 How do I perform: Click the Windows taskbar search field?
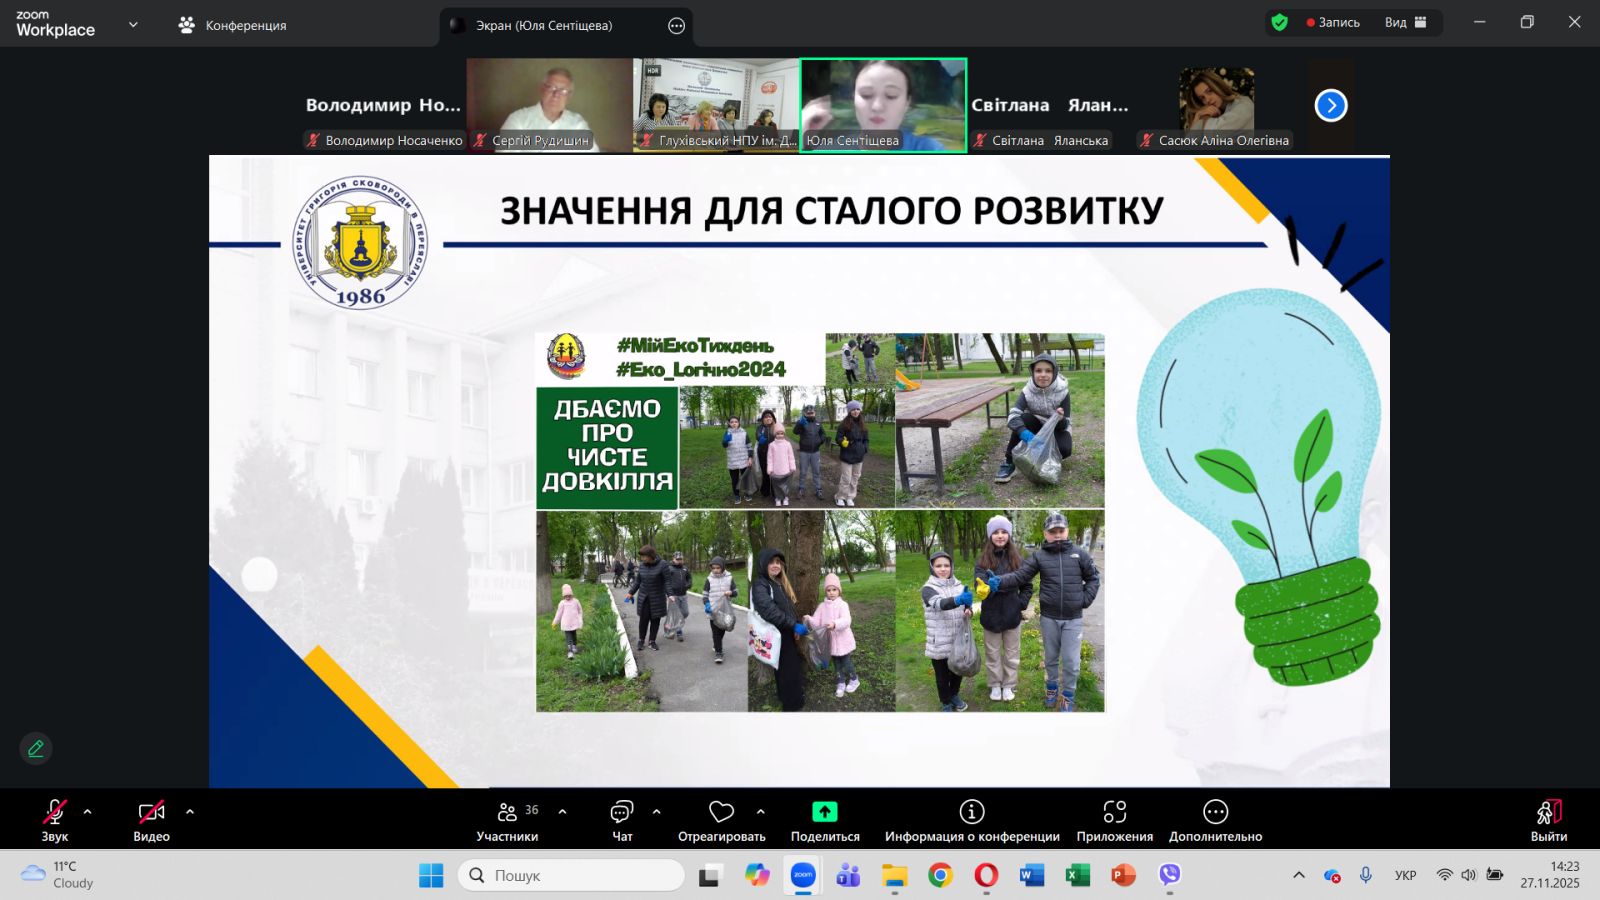572,875
